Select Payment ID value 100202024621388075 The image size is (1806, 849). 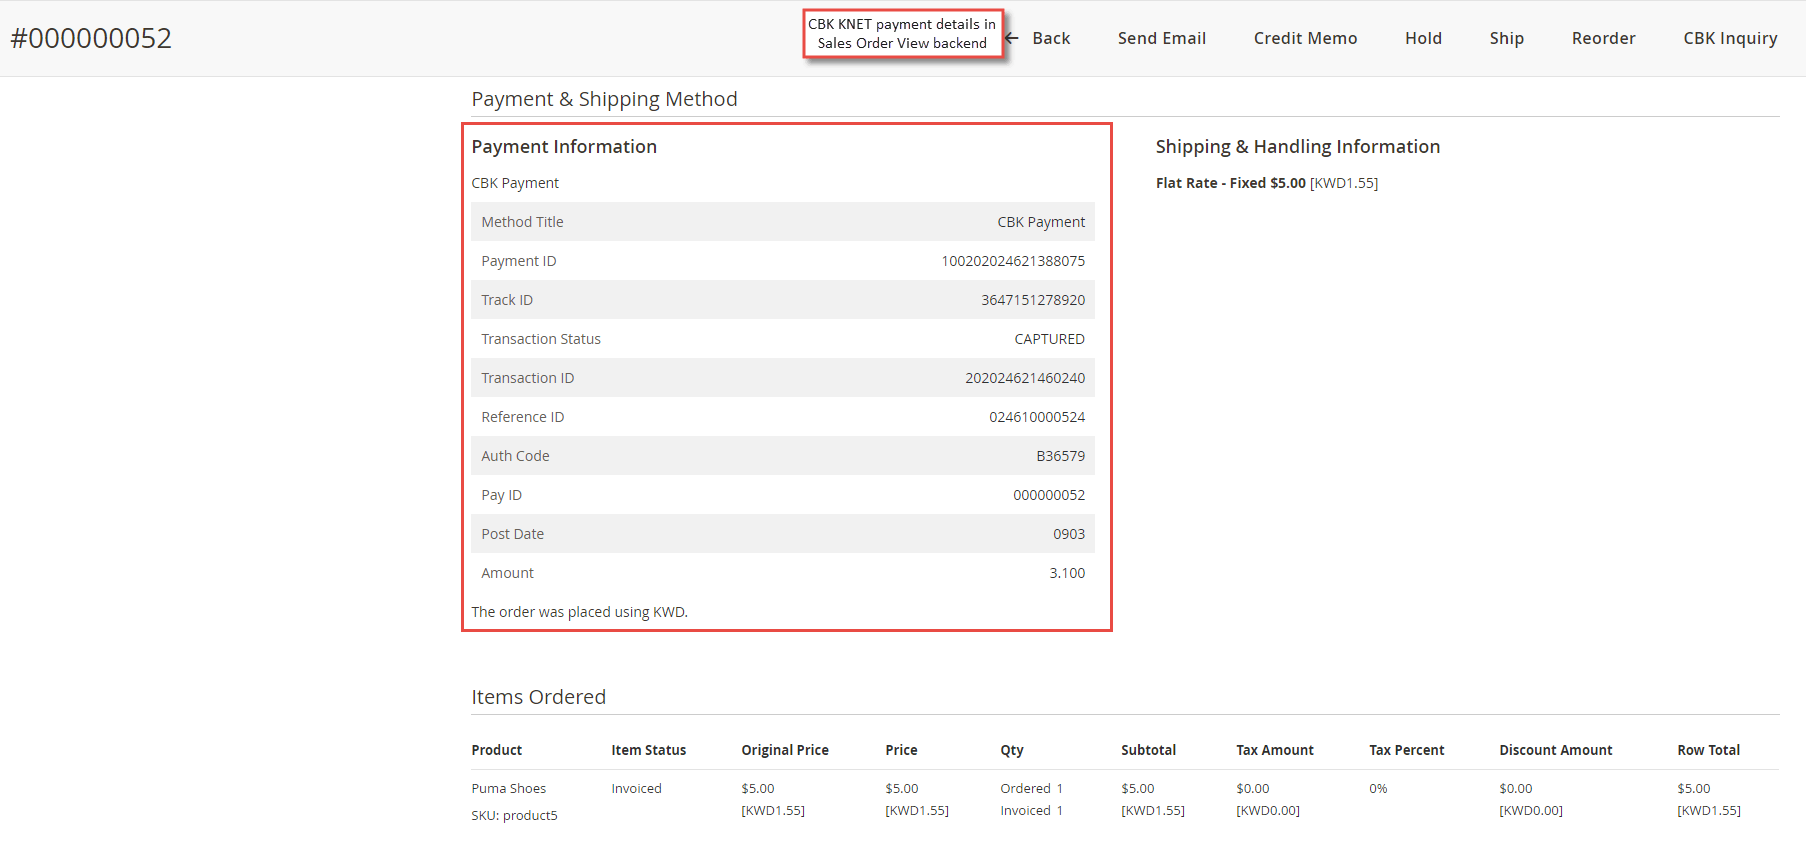coord(1013,261)
